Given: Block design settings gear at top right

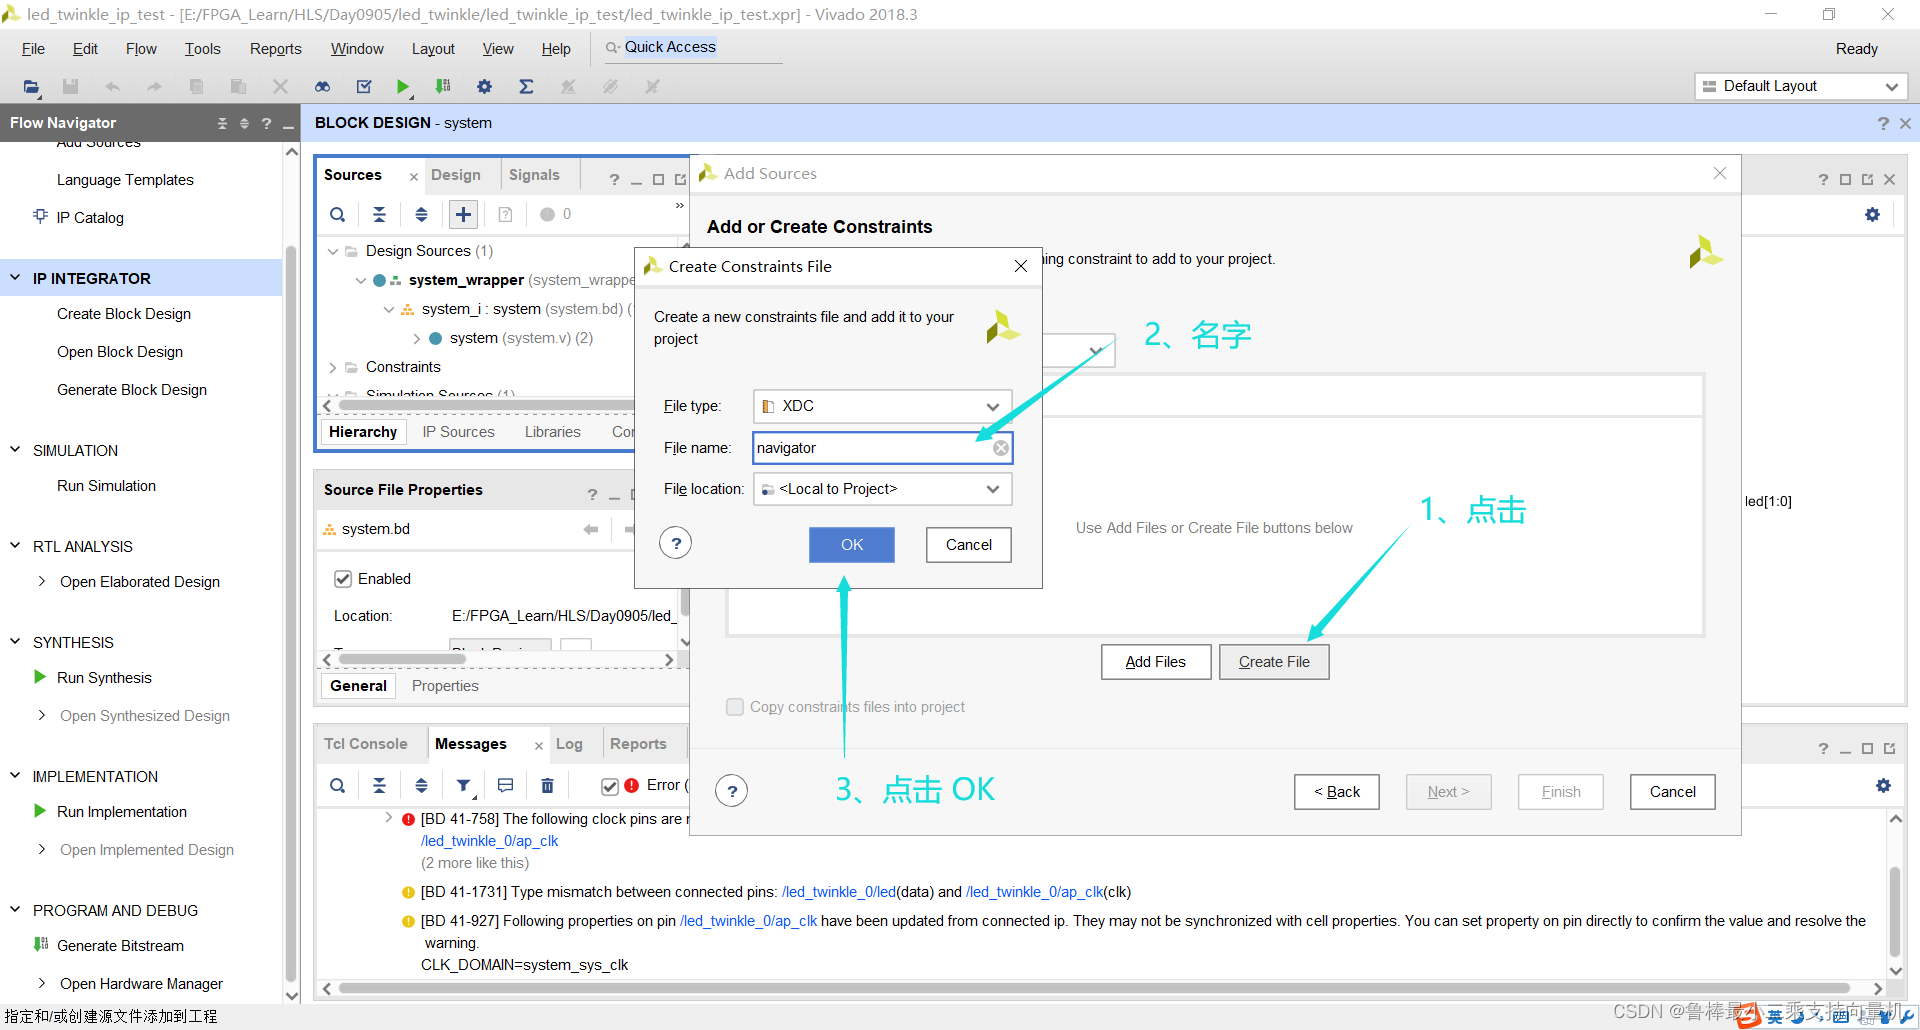Looking at the screenshot, I should [1872, 214].
